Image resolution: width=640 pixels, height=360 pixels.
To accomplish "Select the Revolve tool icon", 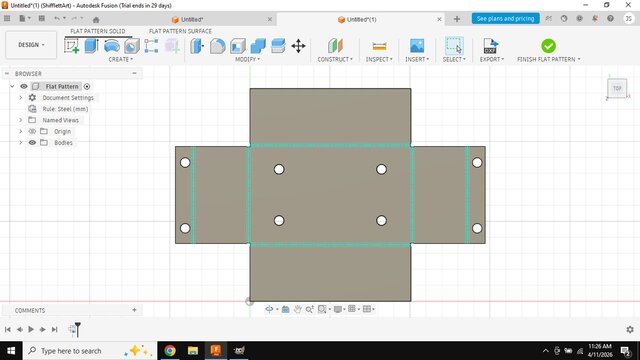I will coord(111,46).
